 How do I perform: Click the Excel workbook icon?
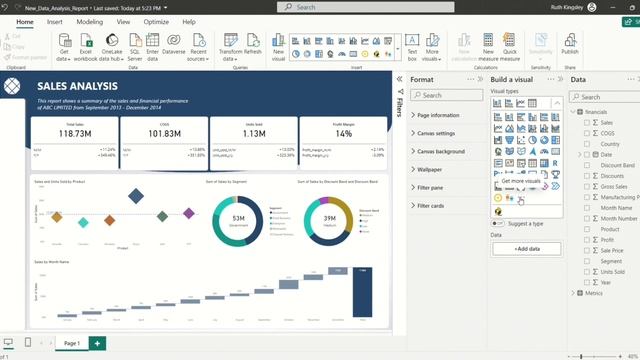pyautogui.click(x=86, y=47)
